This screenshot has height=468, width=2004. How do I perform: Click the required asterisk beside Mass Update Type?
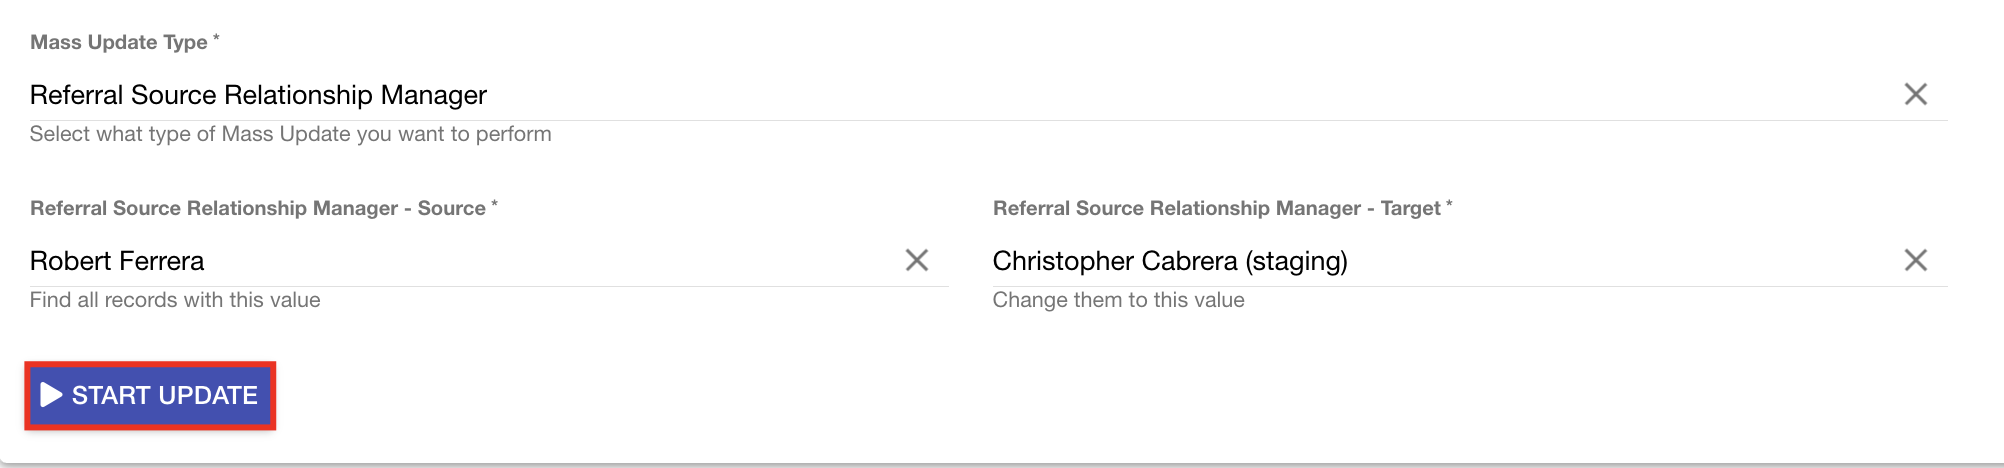point(216,38)
